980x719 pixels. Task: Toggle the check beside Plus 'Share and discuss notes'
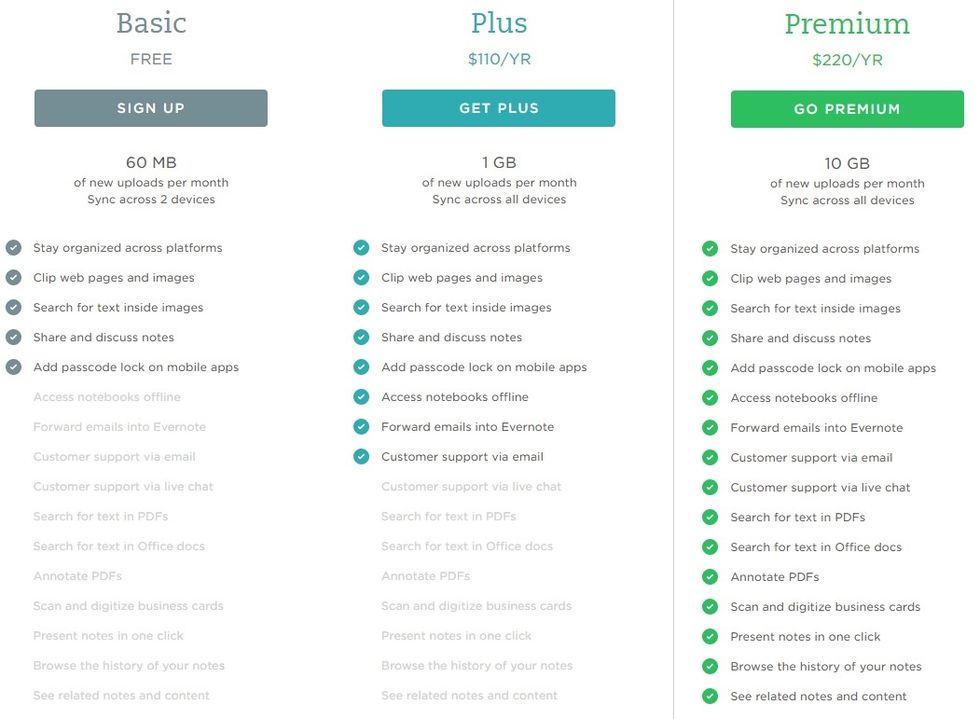[361, 337]
